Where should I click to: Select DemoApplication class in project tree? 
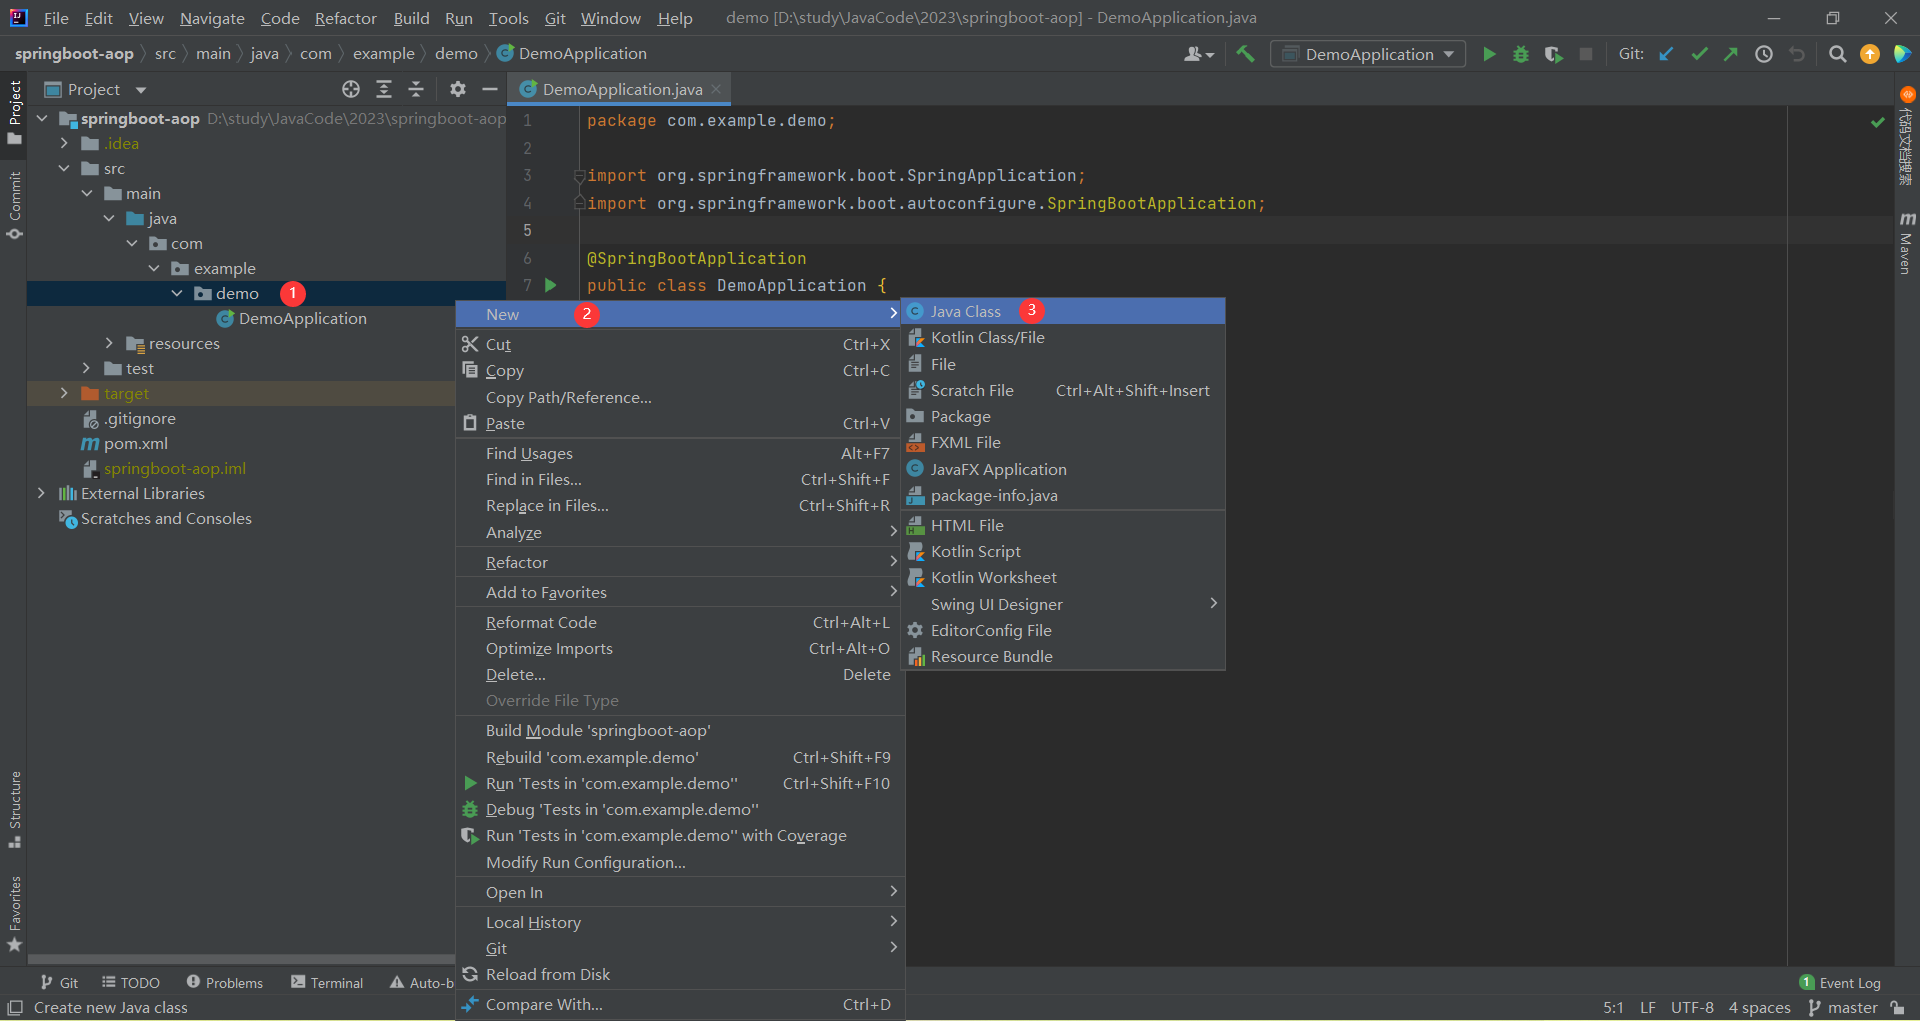(x=302, y=318)
